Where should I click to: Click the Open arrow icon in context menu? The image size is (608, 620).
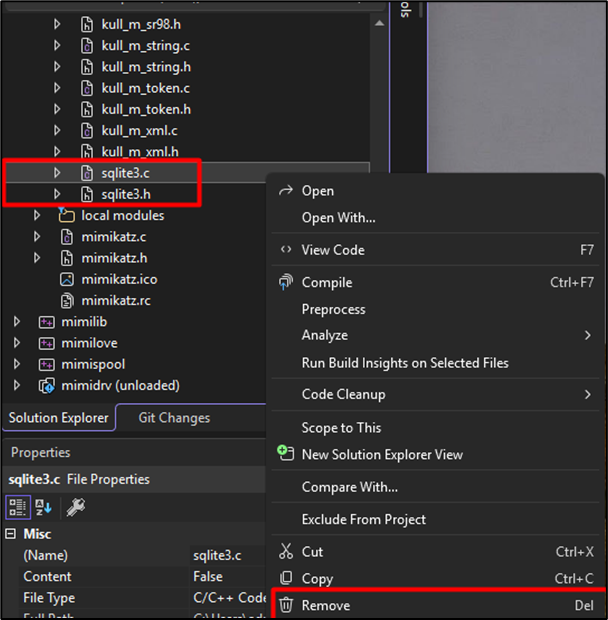click(x=286, y=191)
